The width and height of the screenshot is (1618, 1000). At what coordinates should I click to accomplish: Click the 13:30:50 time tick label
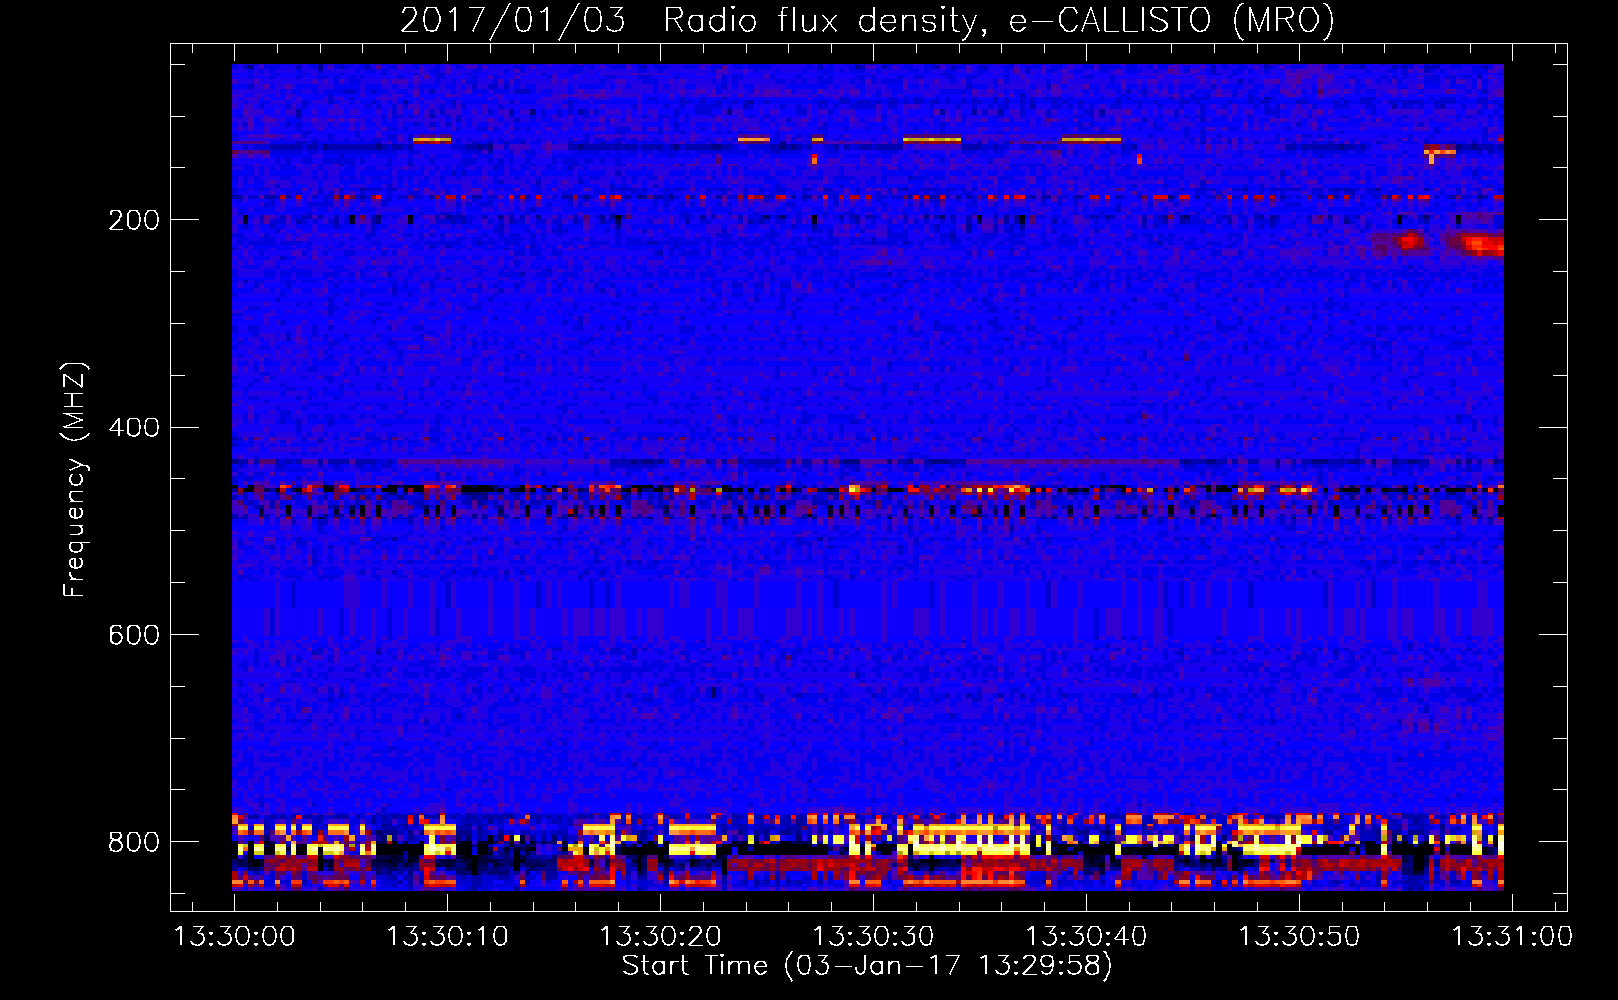pyautogui.click(x=1300, y=937)
